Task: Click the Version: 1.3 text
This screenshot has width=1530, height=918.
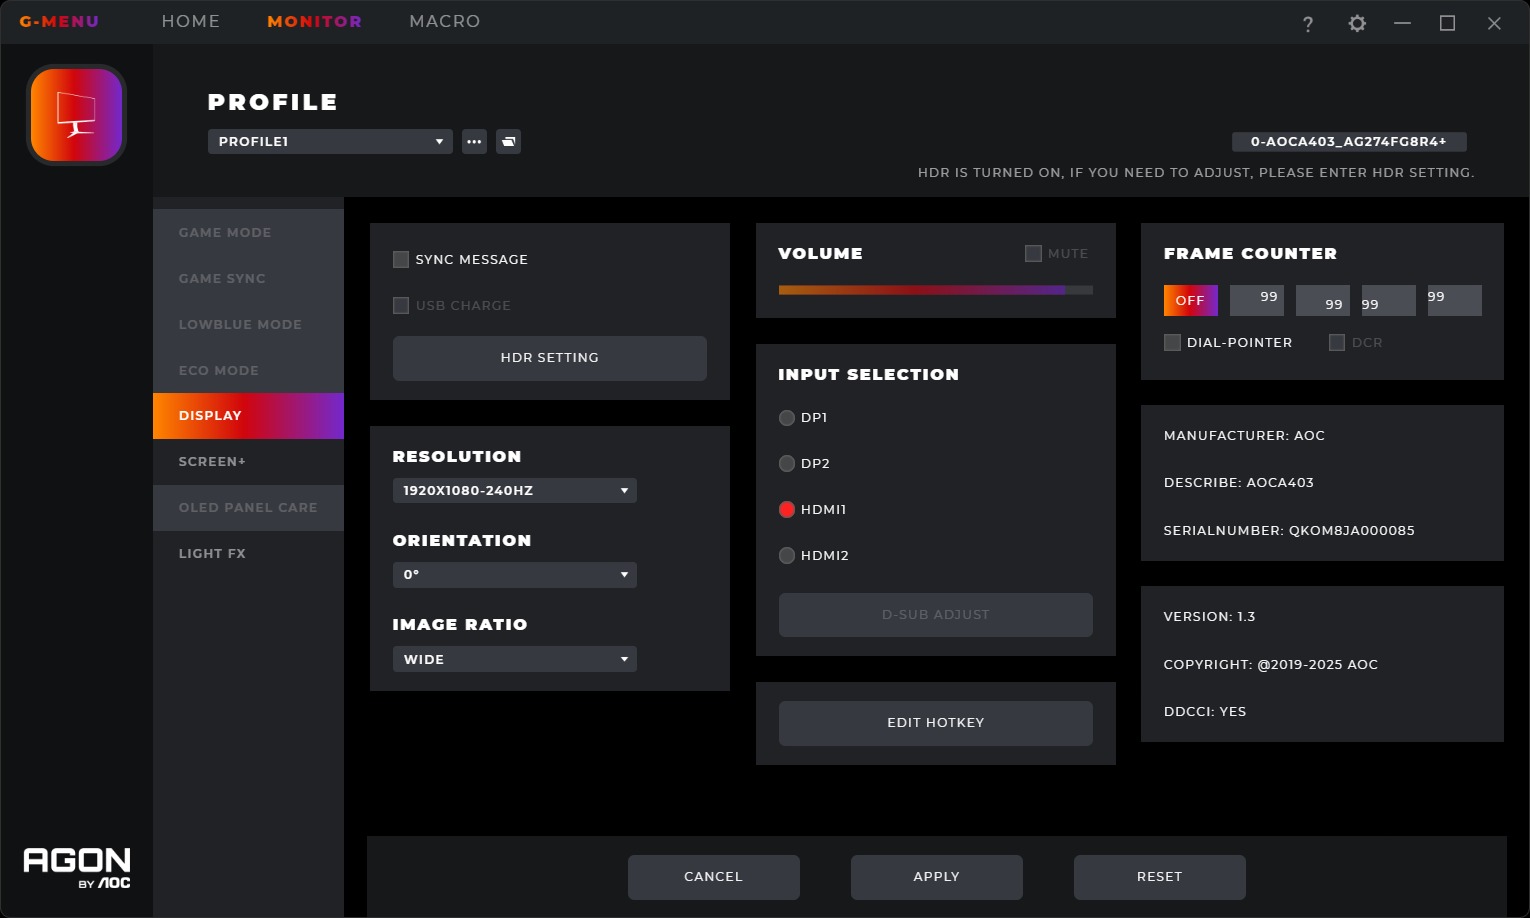Action: pyautogui.click(x=1209, y=616)
